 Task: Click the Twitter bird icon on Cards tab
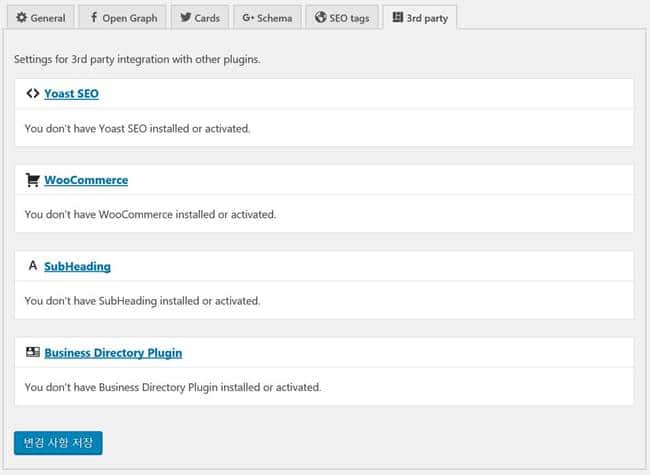186,18
